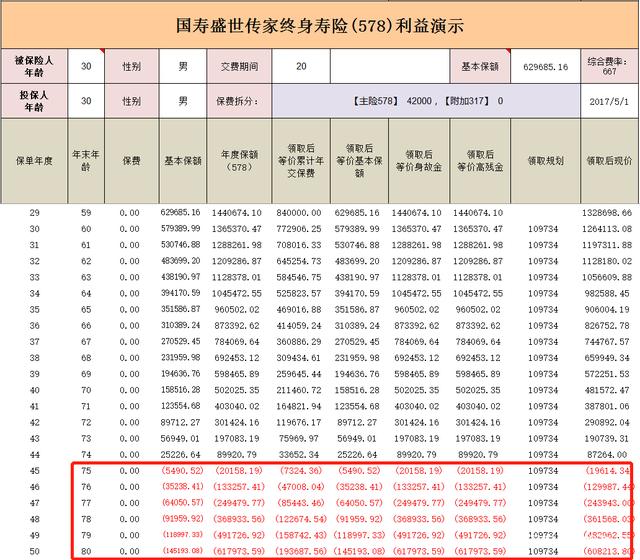Select the cell with value 414059.24
Screen dimensions: 640x560
pos(299,326)
